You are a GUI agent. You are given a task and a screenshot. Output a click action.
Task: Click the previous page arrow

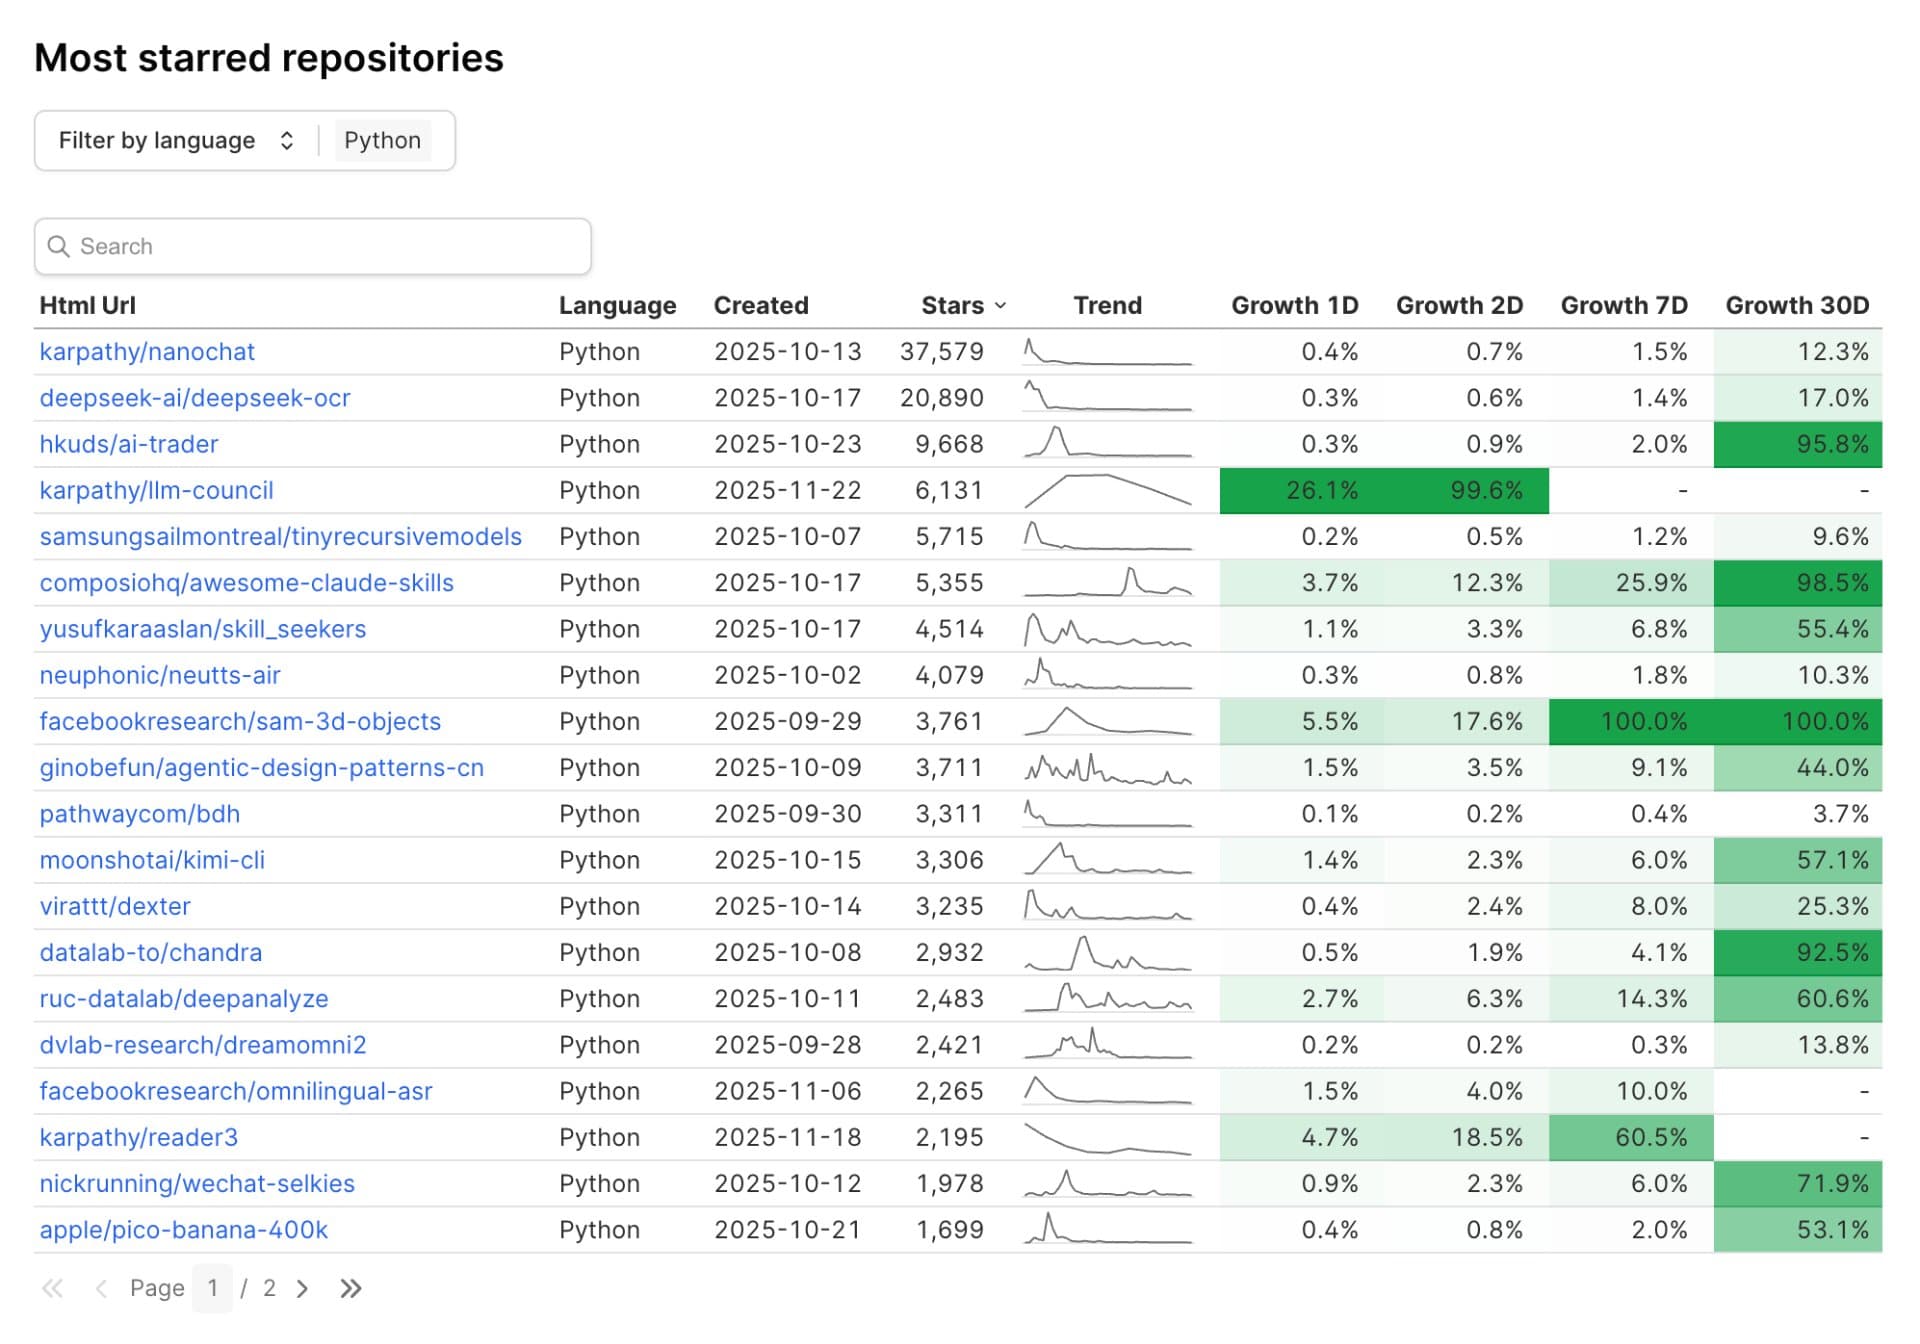[100, 1289]
